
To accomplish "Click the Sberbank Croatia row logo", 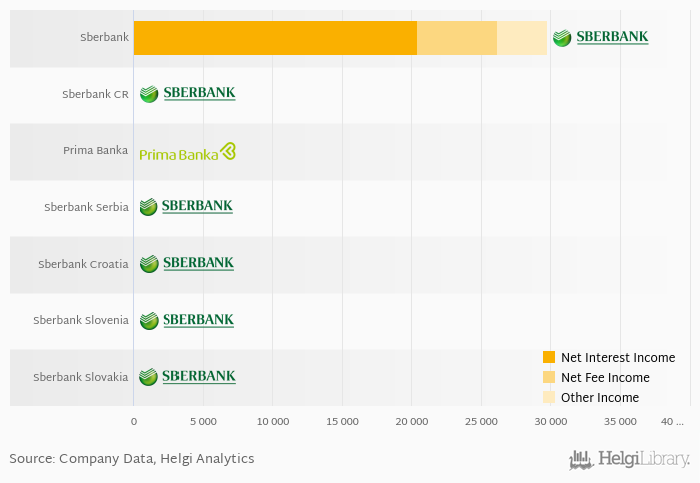I will click(186, 263).
